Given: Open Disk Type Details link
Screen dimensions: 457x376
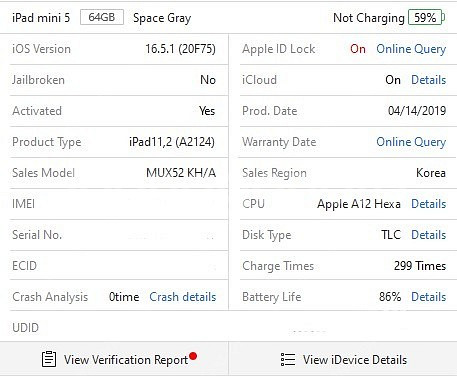Looking at the screenshot, I should pos(428,235).
